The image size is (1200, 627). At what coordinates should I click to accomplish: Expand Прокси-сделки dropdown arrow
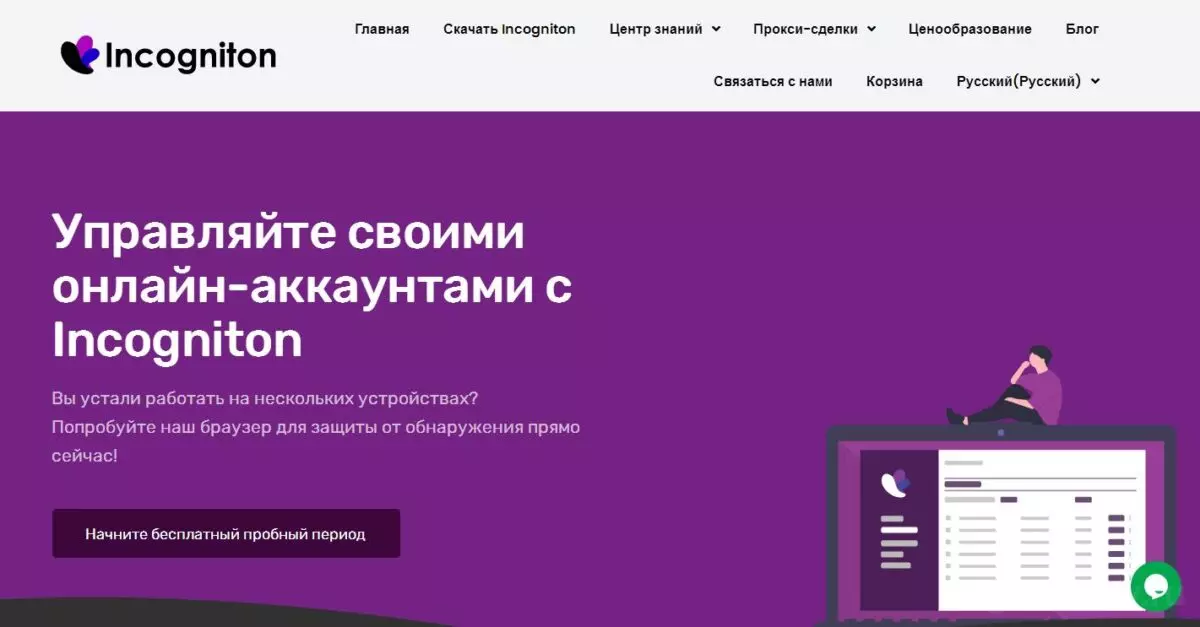pos(871,29)
